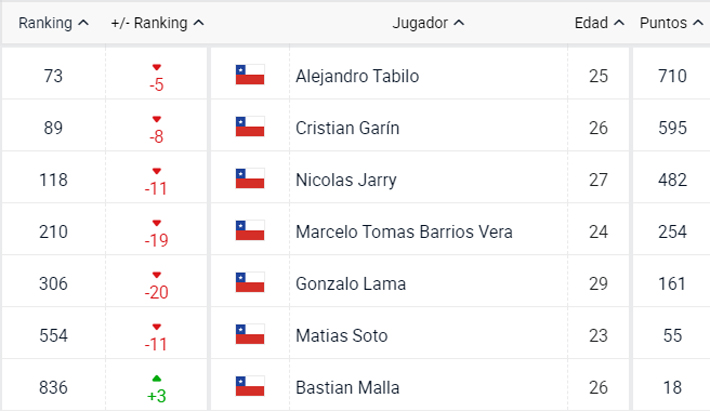Click the green up arrow above +3

coord(157,378)
